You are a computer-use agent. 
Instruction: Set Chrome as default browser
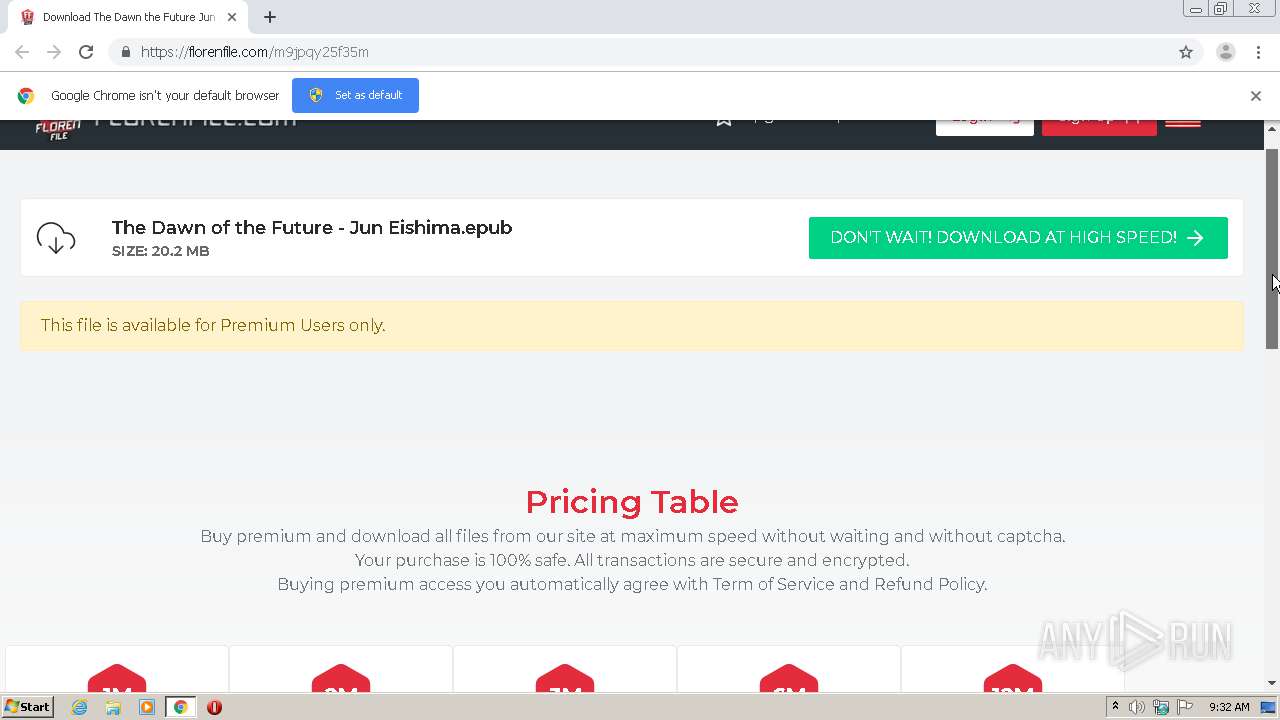point(355,95)
